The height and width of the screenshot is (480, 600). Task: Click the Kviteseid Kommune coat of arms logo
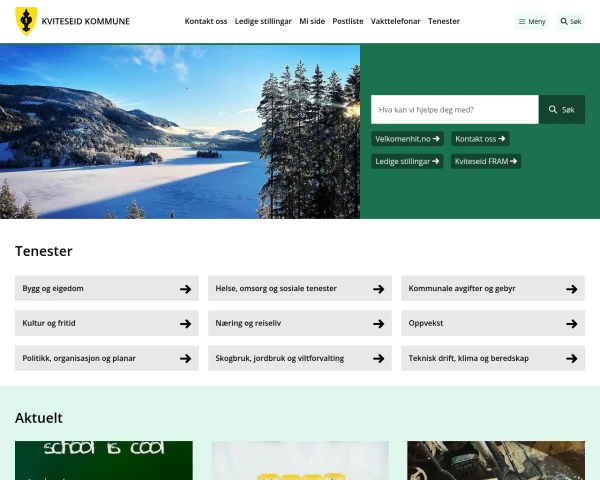(x=25, y=21)
